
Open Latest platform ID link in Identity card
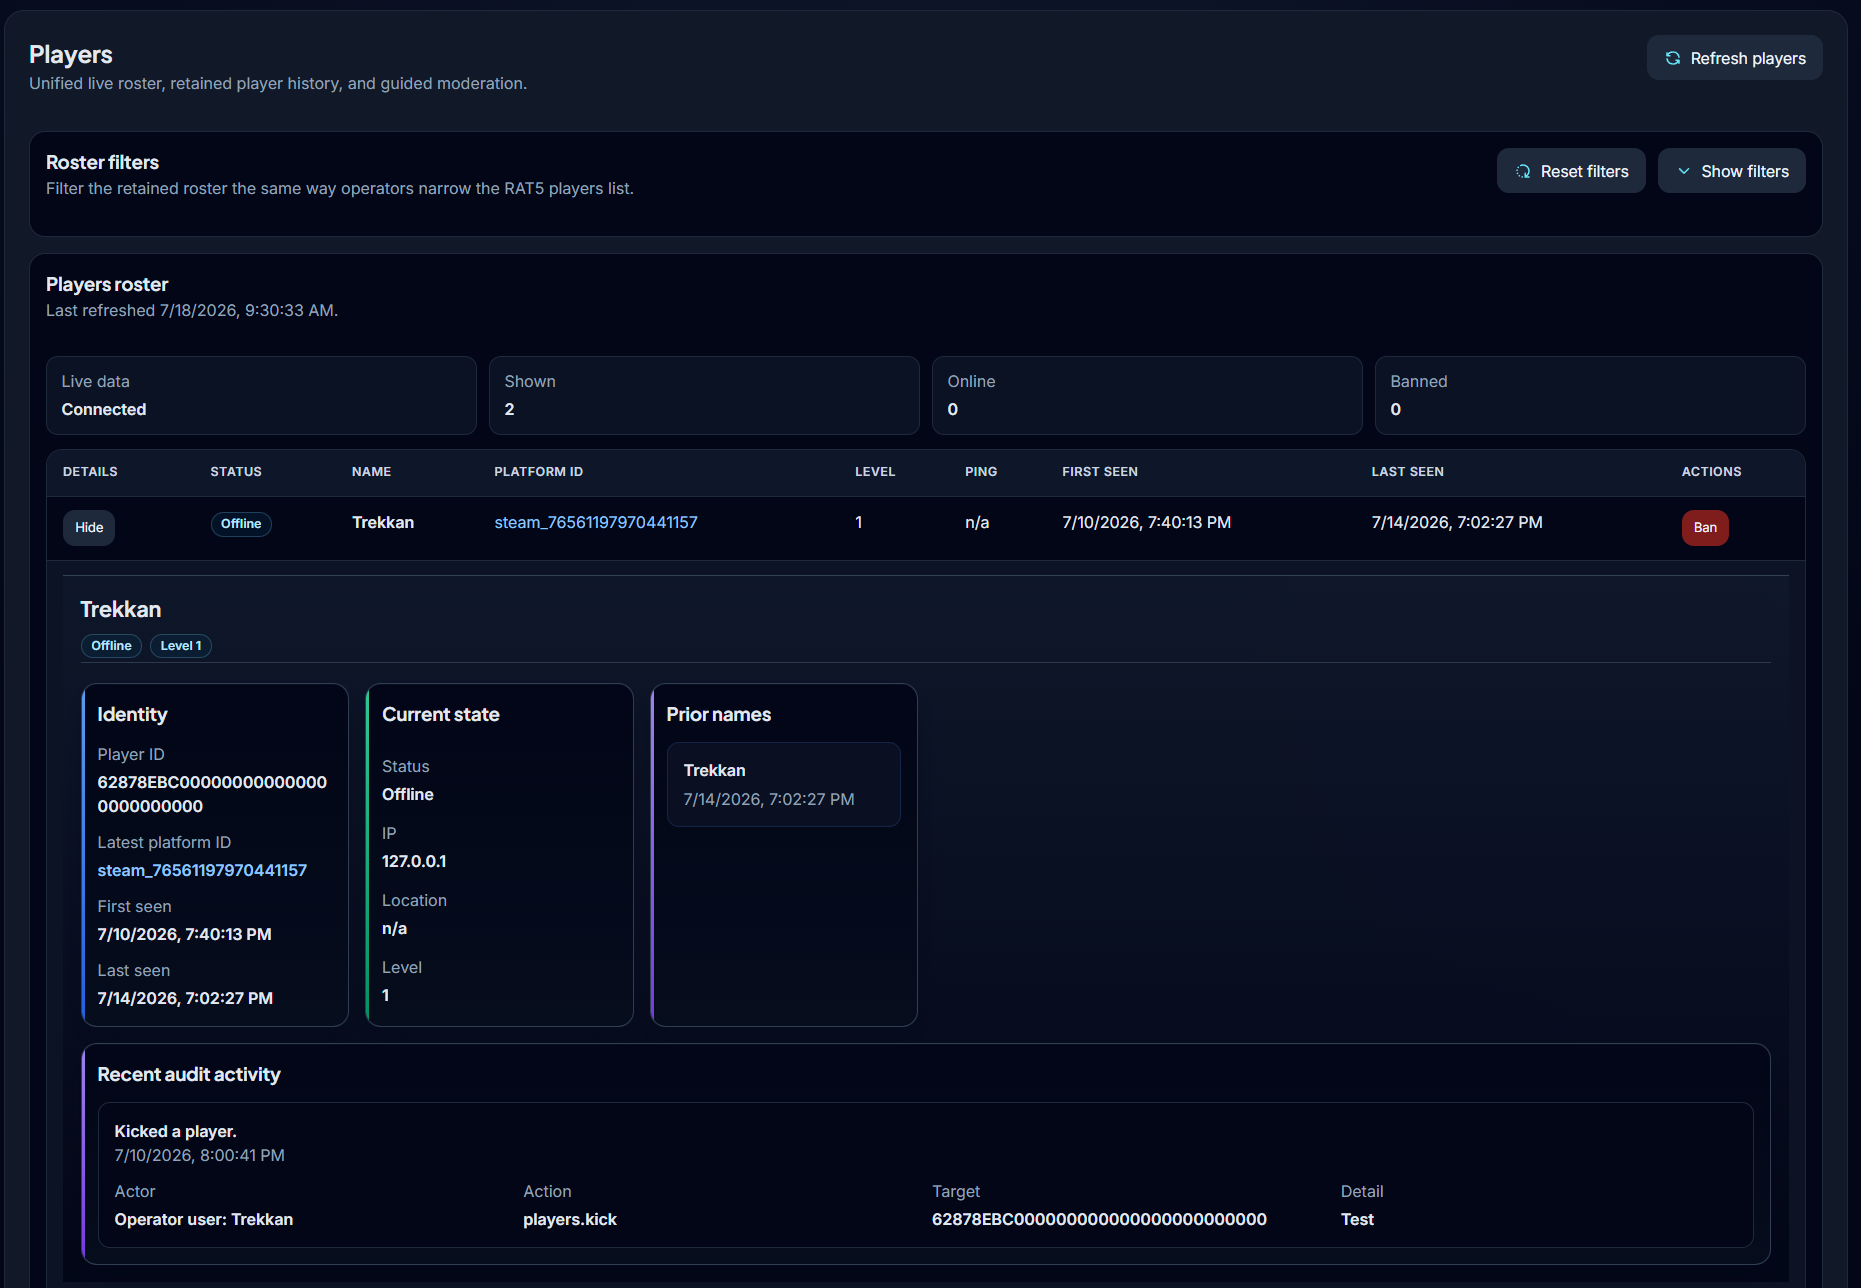click(202, 870)
